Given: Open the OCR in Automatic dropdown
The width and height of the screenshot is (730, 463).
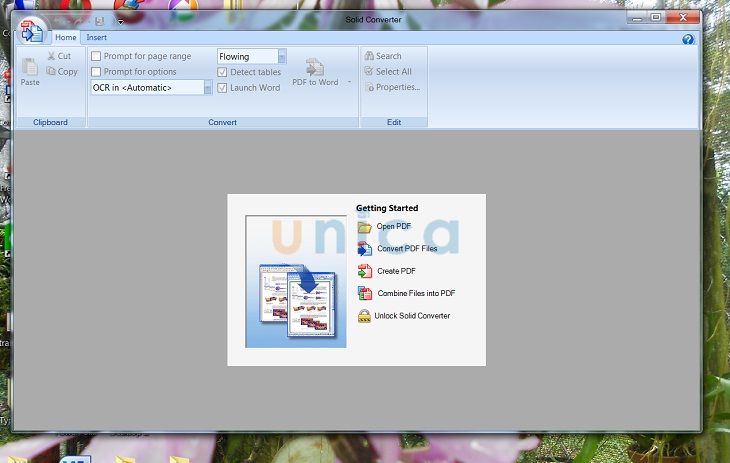Looking at the screenshot, I should coord(208,88).
